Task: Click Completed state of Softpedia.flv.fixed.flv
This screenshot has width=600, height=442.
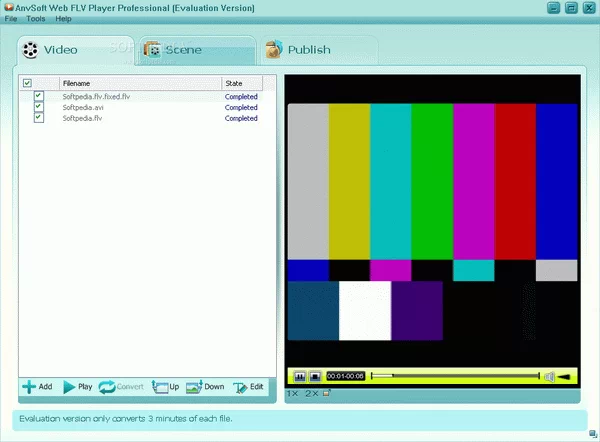Action: 241,96
